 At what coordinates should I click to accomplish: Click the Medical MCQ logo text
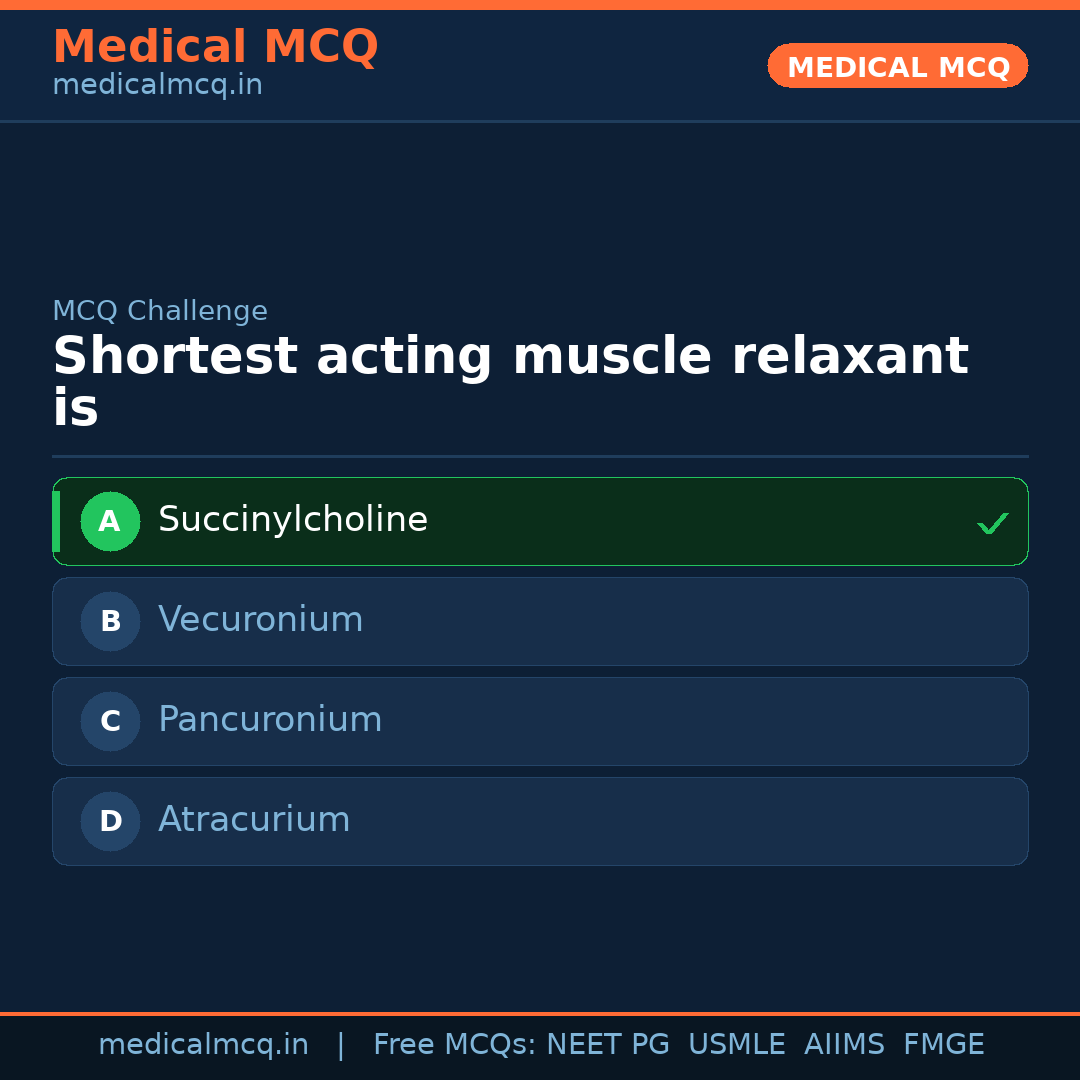tap(215, 47)
